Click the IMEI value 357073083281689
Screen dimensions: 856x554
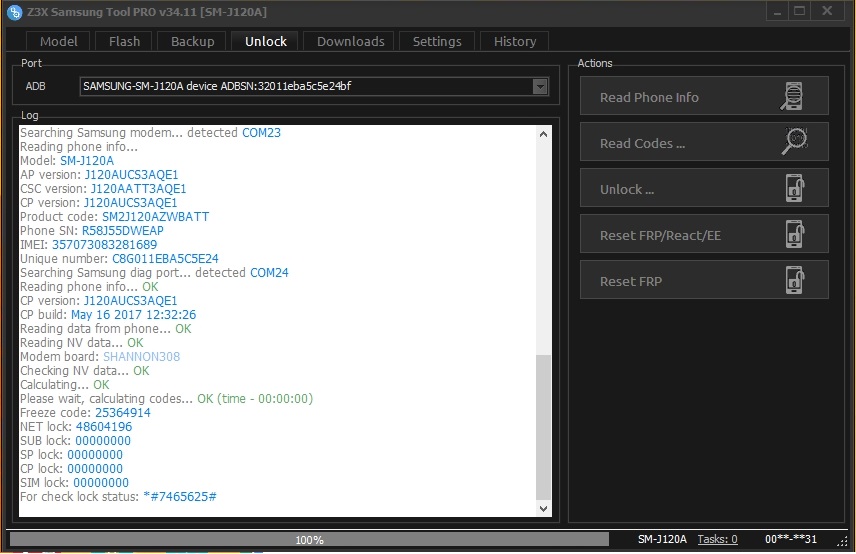[104, 245]
